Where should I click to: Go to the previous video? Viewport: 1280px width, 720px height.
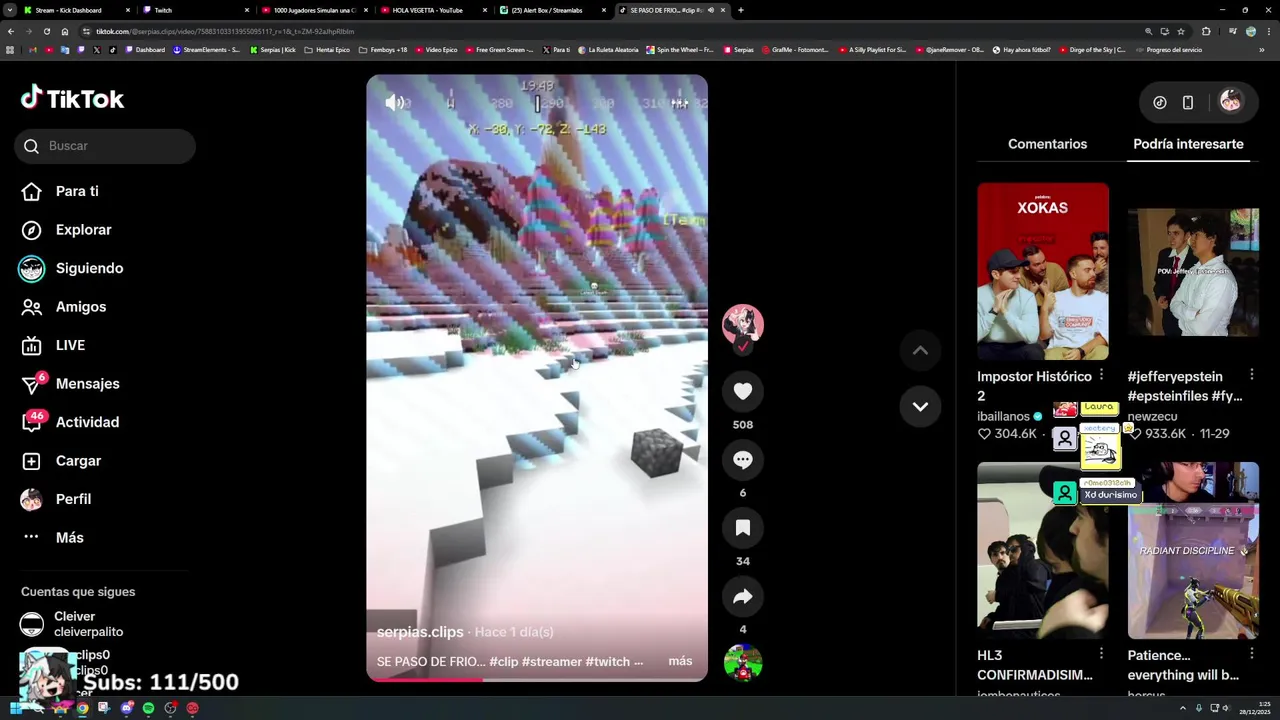point(920,350)
